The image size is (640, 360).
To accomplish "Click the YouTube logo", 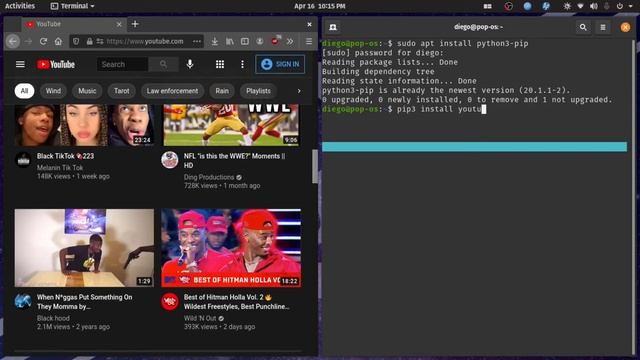I will [x=56, y=64].
